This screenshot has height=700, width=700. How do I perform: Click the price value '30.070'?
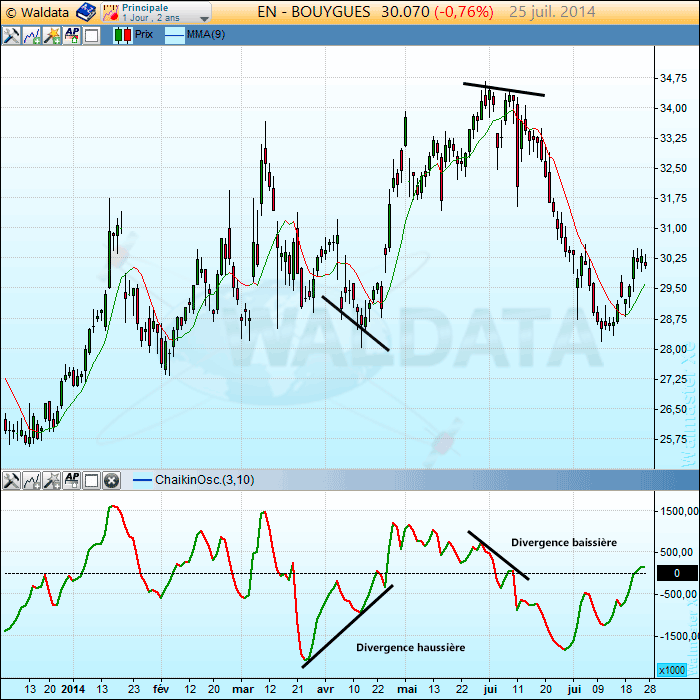(x=405, y=12)
